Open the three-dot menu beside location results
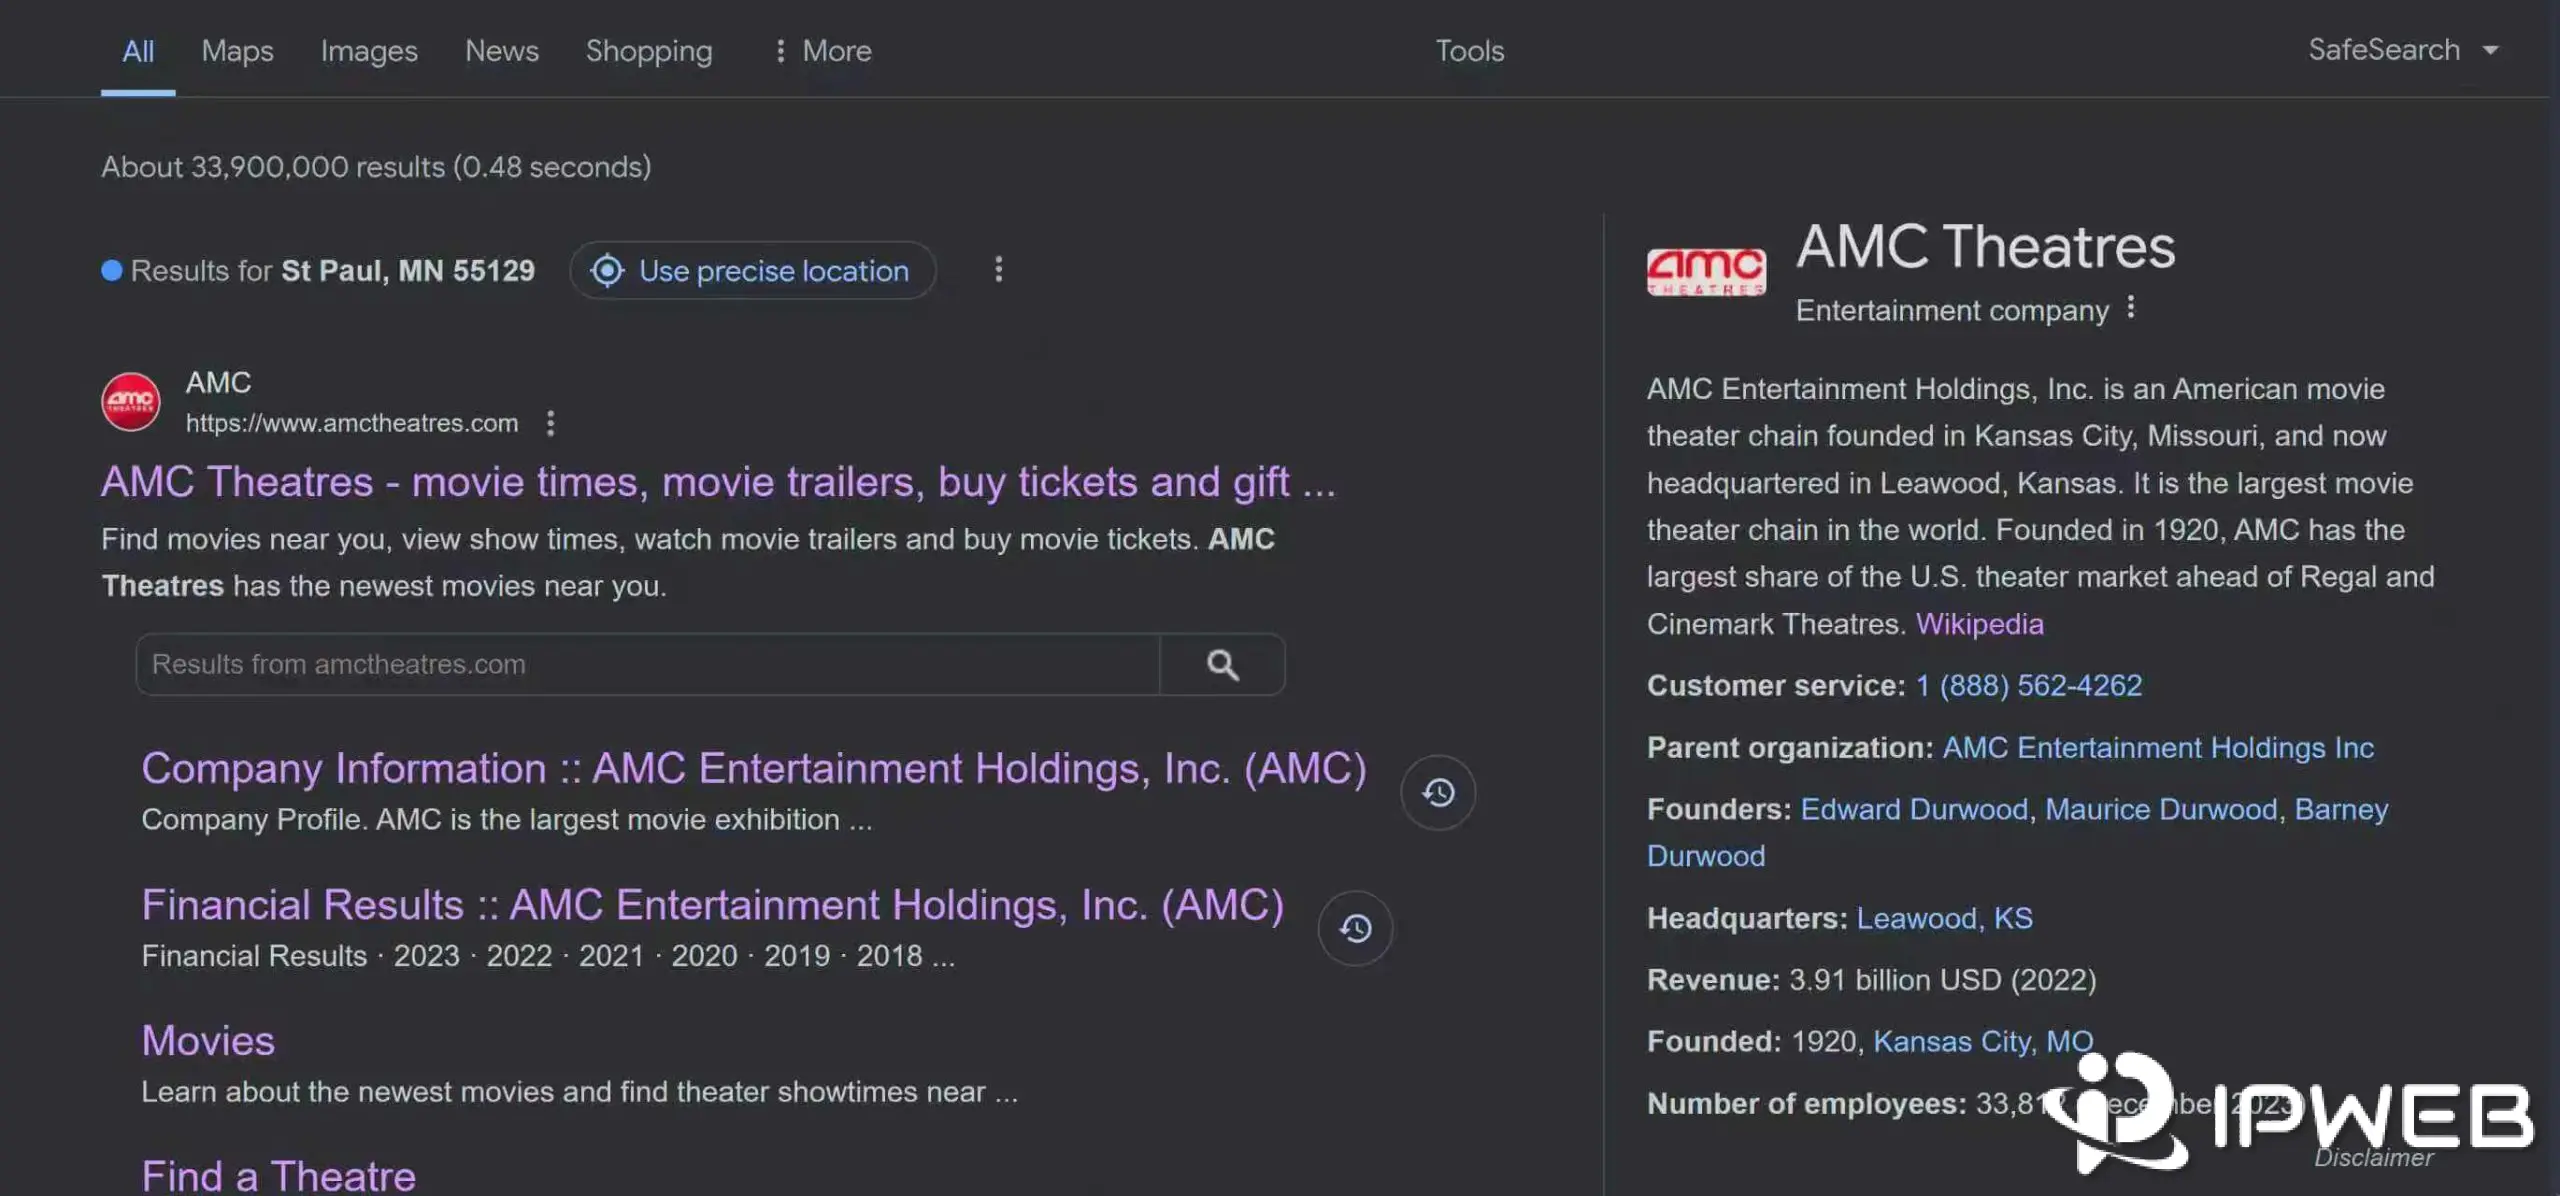2560x1196 pixels. [x=998, y=270]
